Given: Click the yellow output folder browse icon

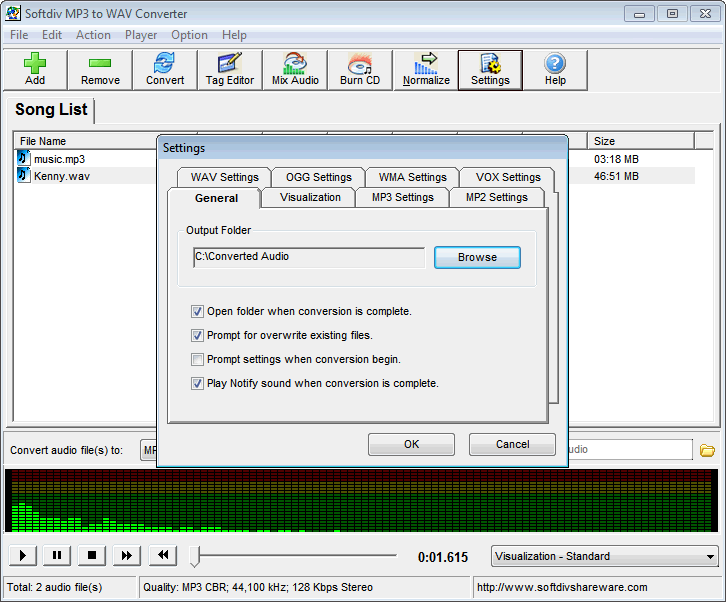Looking at the screenshot, I should [x=707, y=450].
